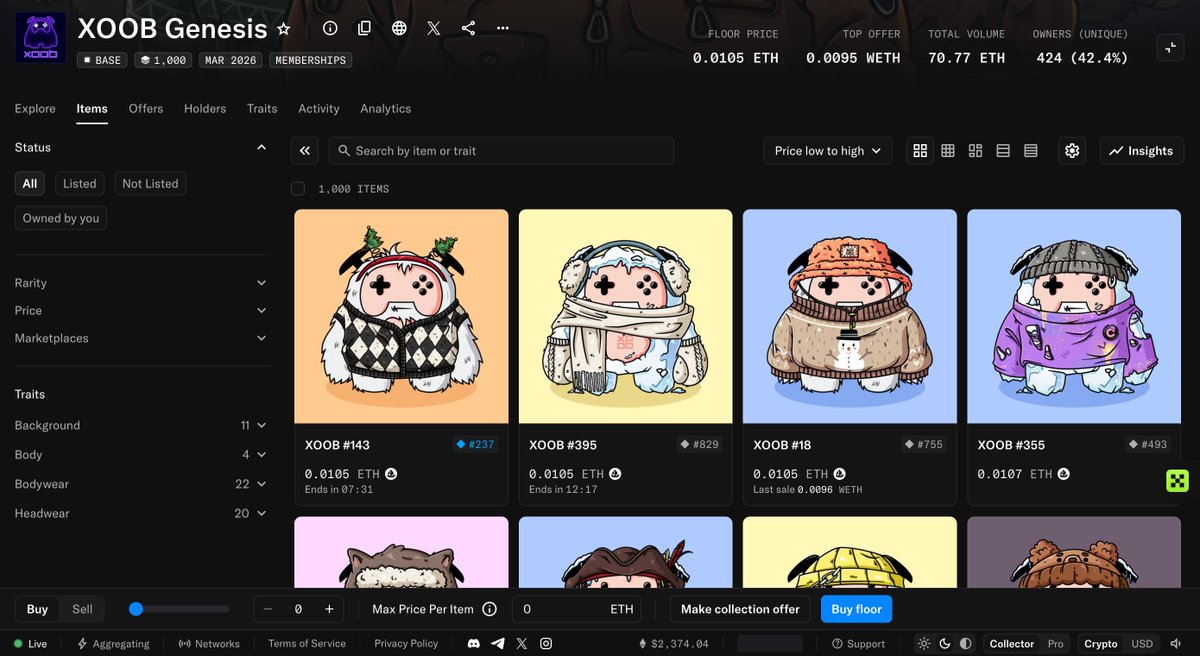Open the Explore tab
Screen dimensions: 1200x656
(x=35, y=108)
